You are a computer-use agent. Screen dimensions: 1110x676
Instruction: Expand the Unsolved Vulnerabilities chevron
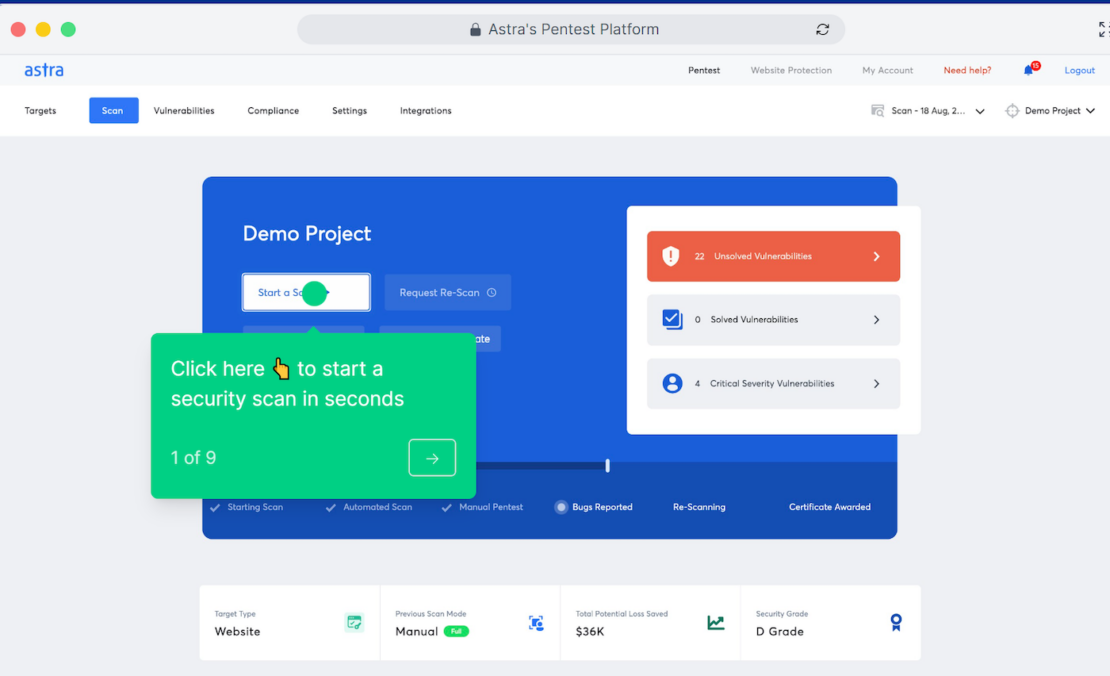[876, 256]
